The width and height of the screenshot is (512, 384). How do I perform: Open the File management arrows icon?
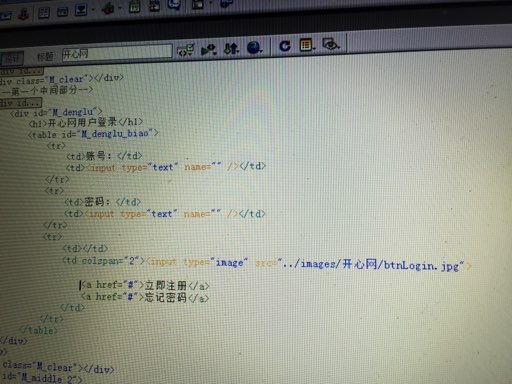pos(231,49)
